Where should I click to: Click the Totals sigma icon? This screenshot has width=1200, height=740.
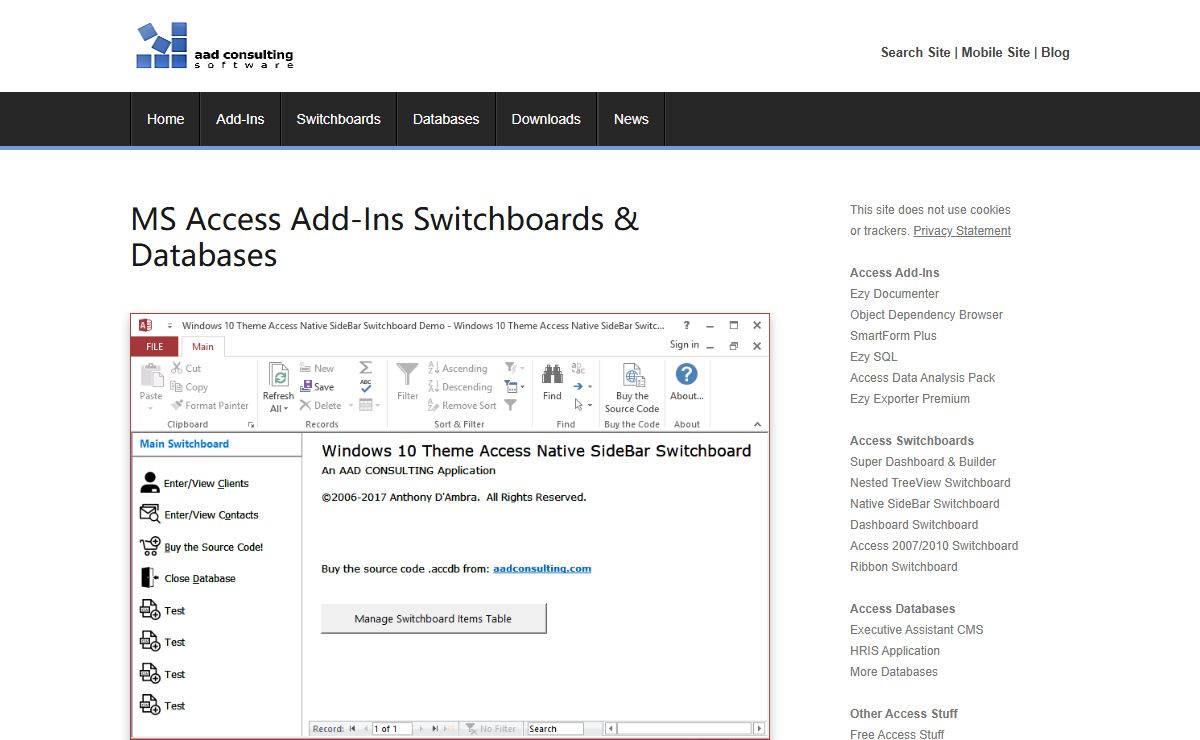(366, 368)
